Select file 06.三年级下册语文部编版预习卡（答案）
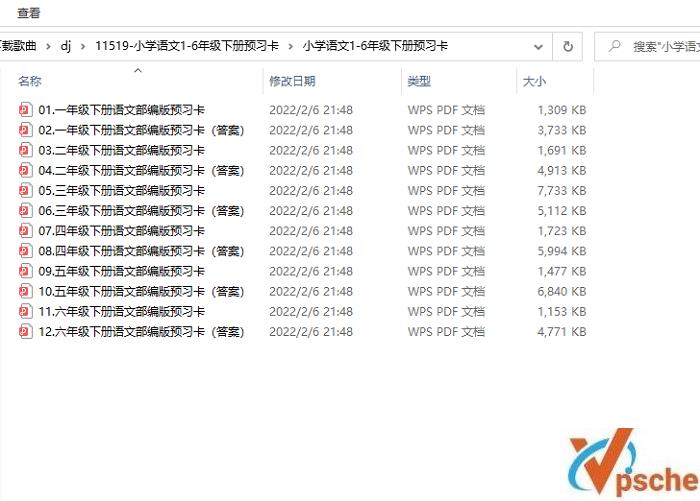The width and height of the screenshot is (700, 501). pos(142,211)
